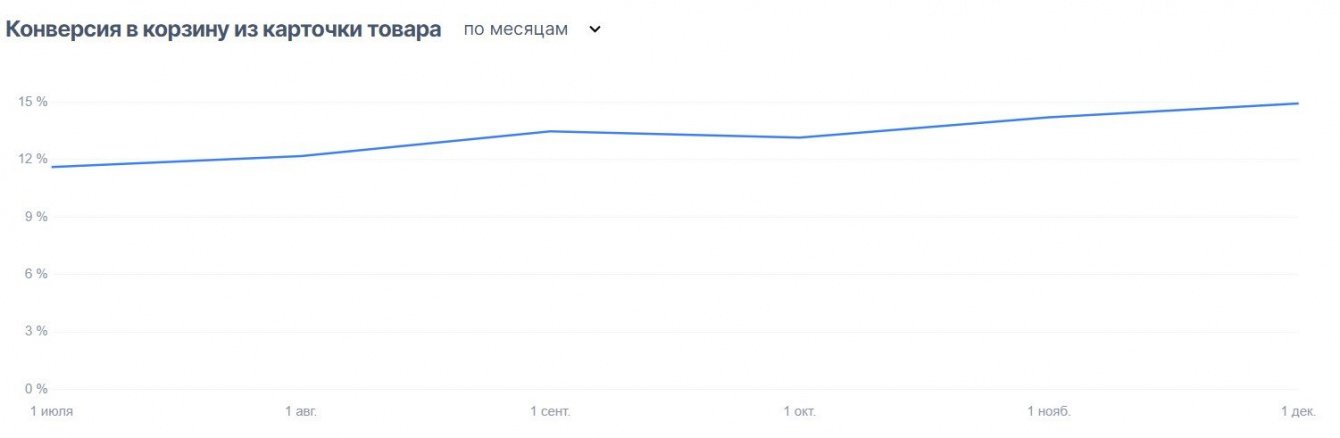Click the line's data point above 1 сент.
Viewport: 1340px width, 438px height.
tap(550, 131)
